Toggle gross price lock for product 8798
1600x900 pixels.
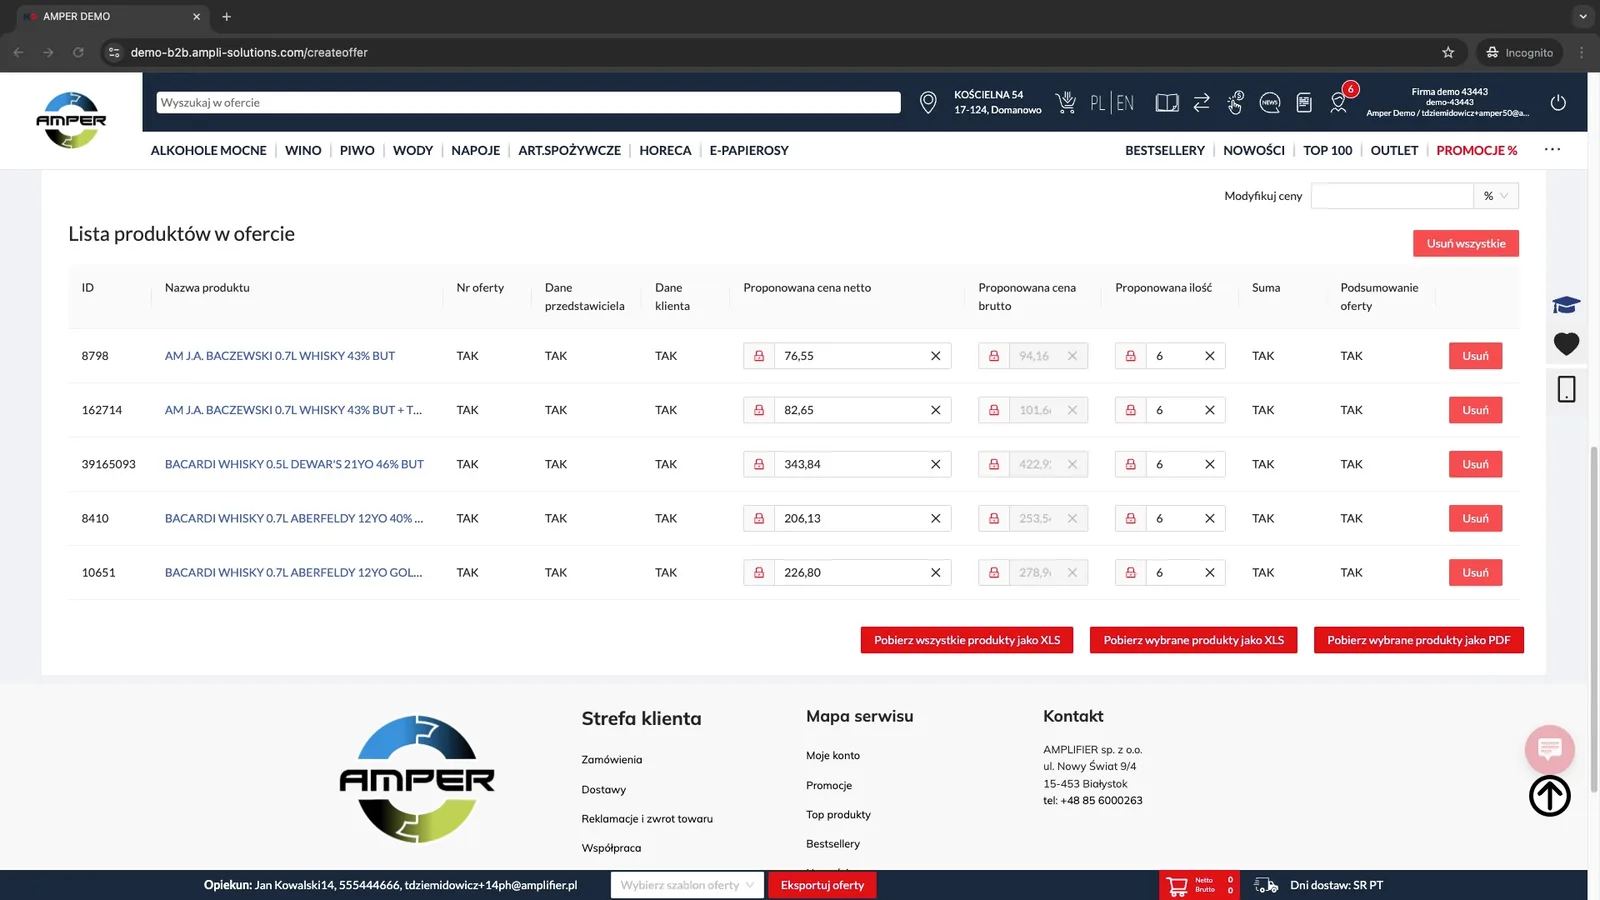[994, 356]
